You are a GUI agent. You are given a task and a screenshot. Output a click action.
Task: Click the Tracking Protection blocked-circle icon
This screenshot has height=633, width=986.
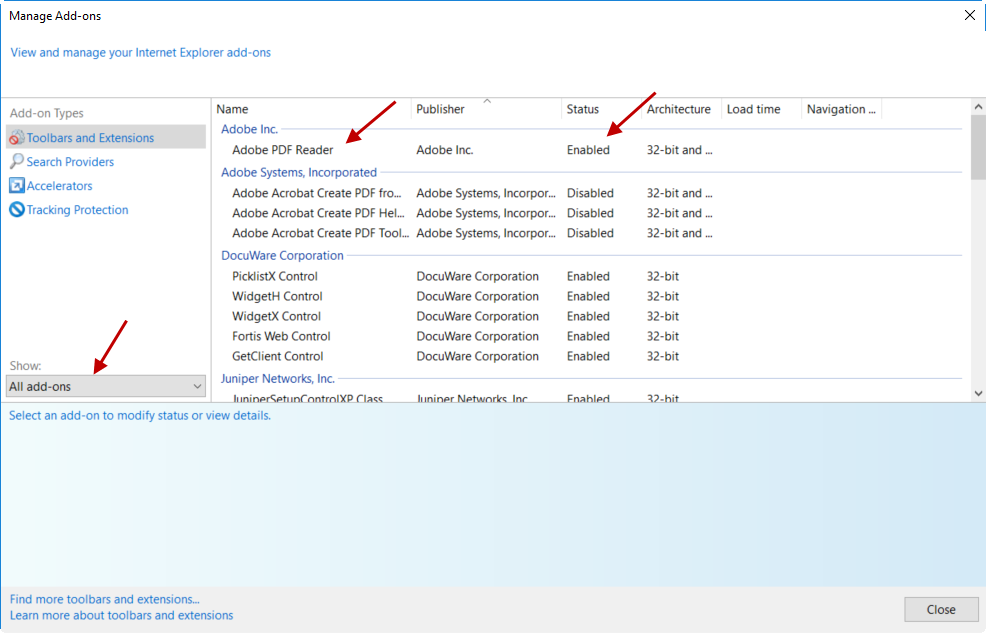(17, 209)
